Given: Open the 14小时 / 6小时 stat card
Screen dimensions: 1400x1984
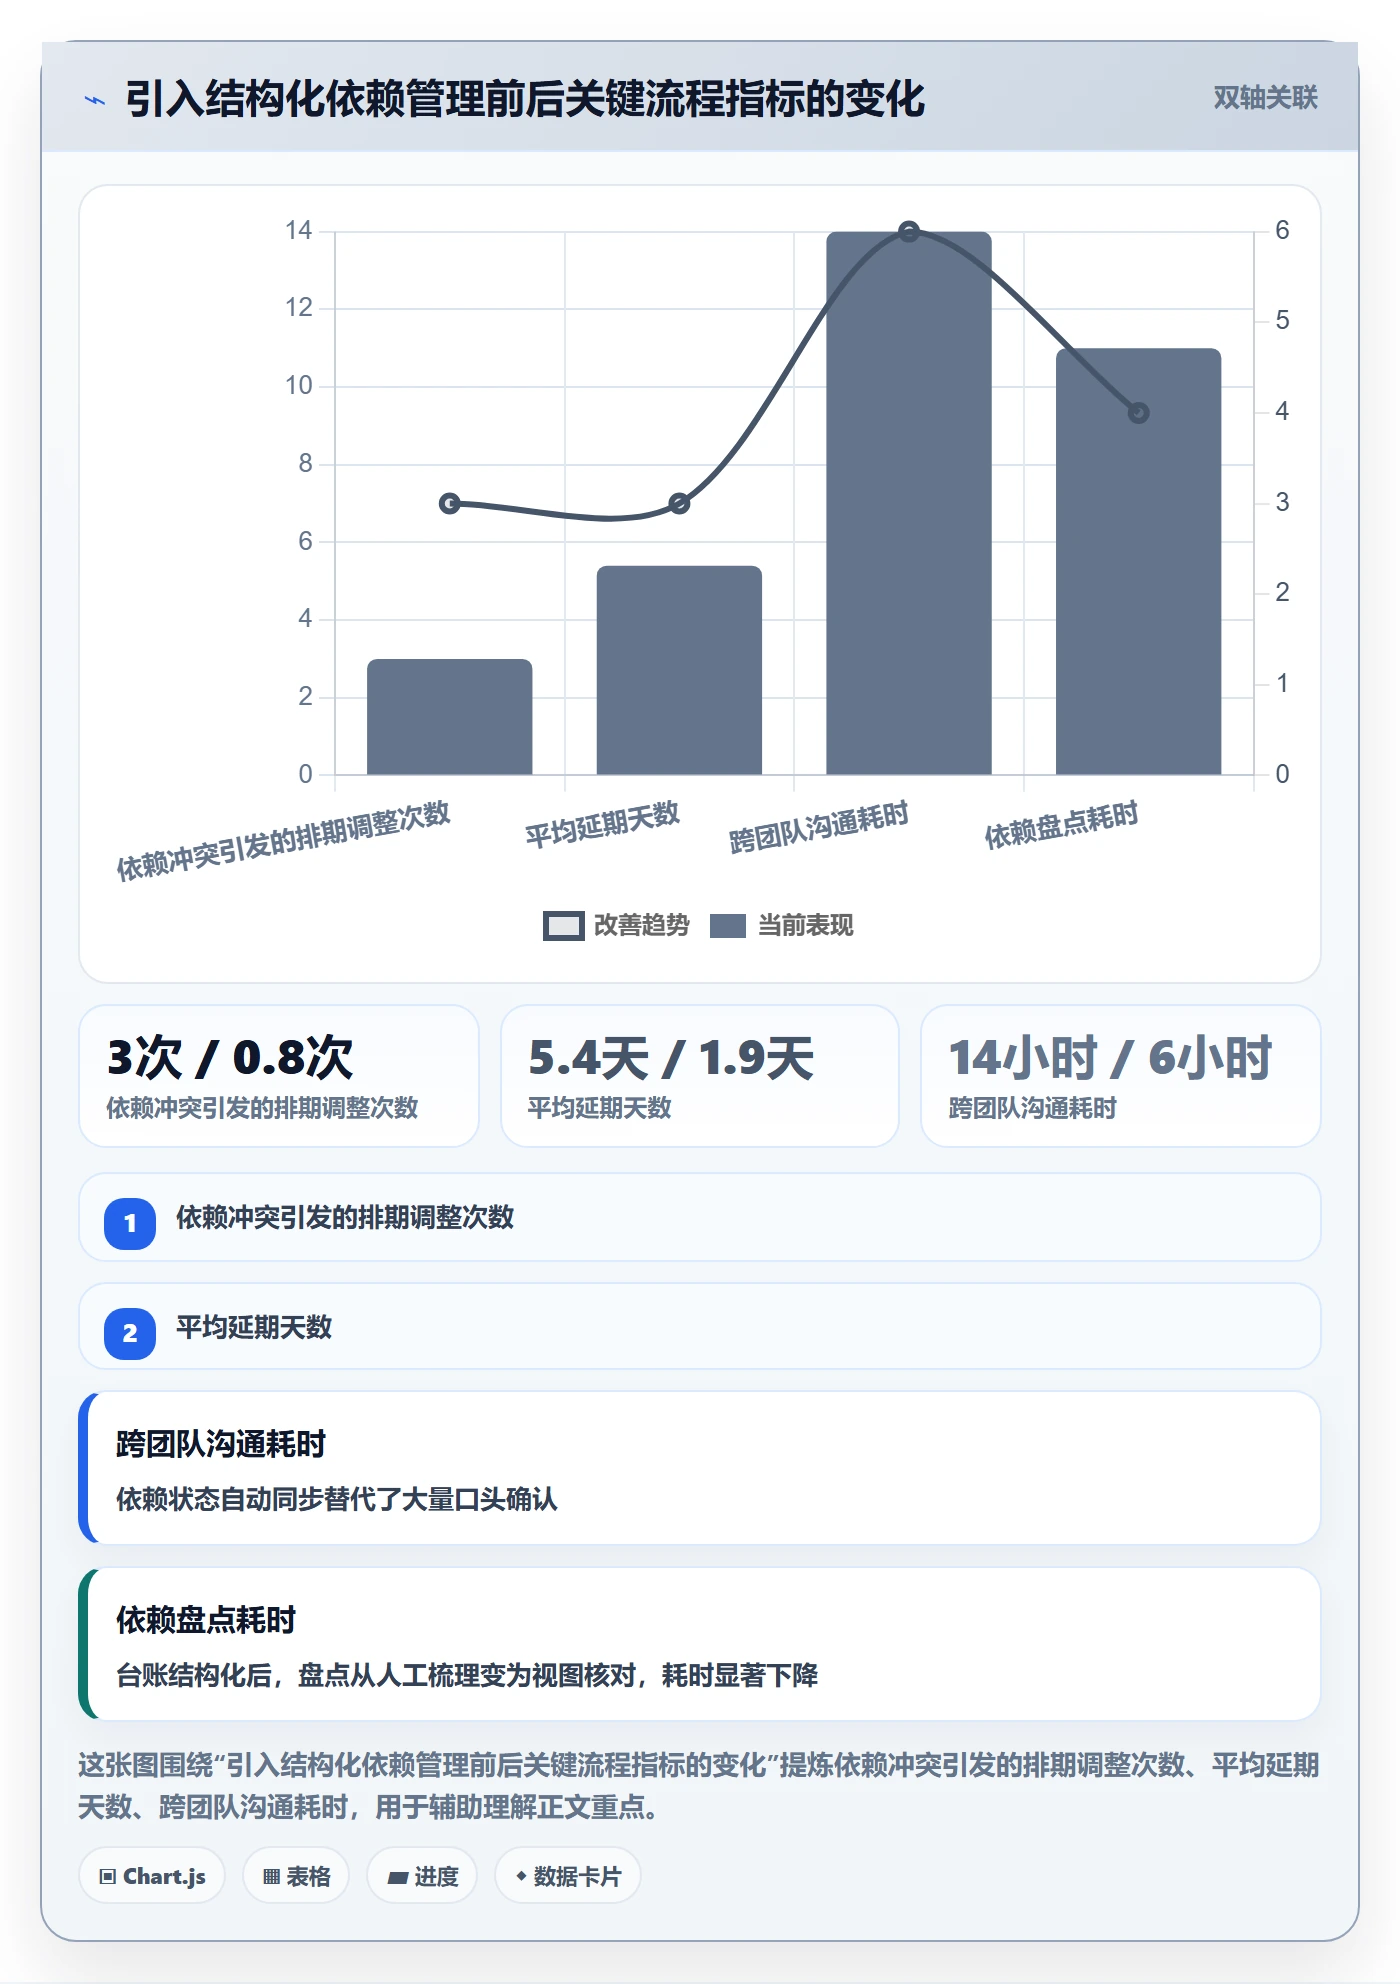Looking at the screenshot, I should [x=1121, y=1076].
